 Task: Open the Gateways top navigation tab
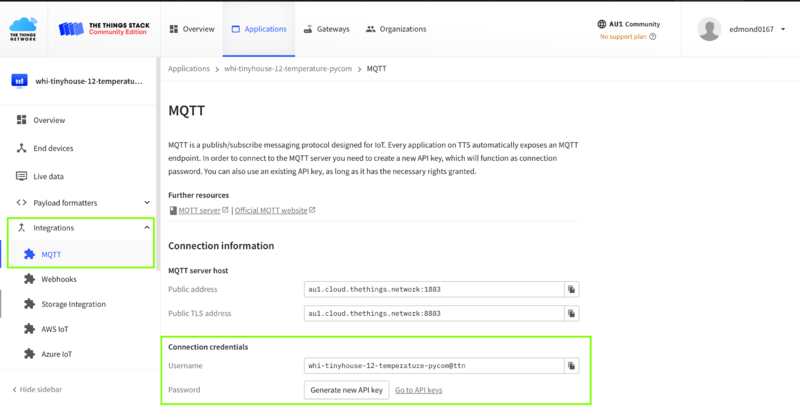327,29
